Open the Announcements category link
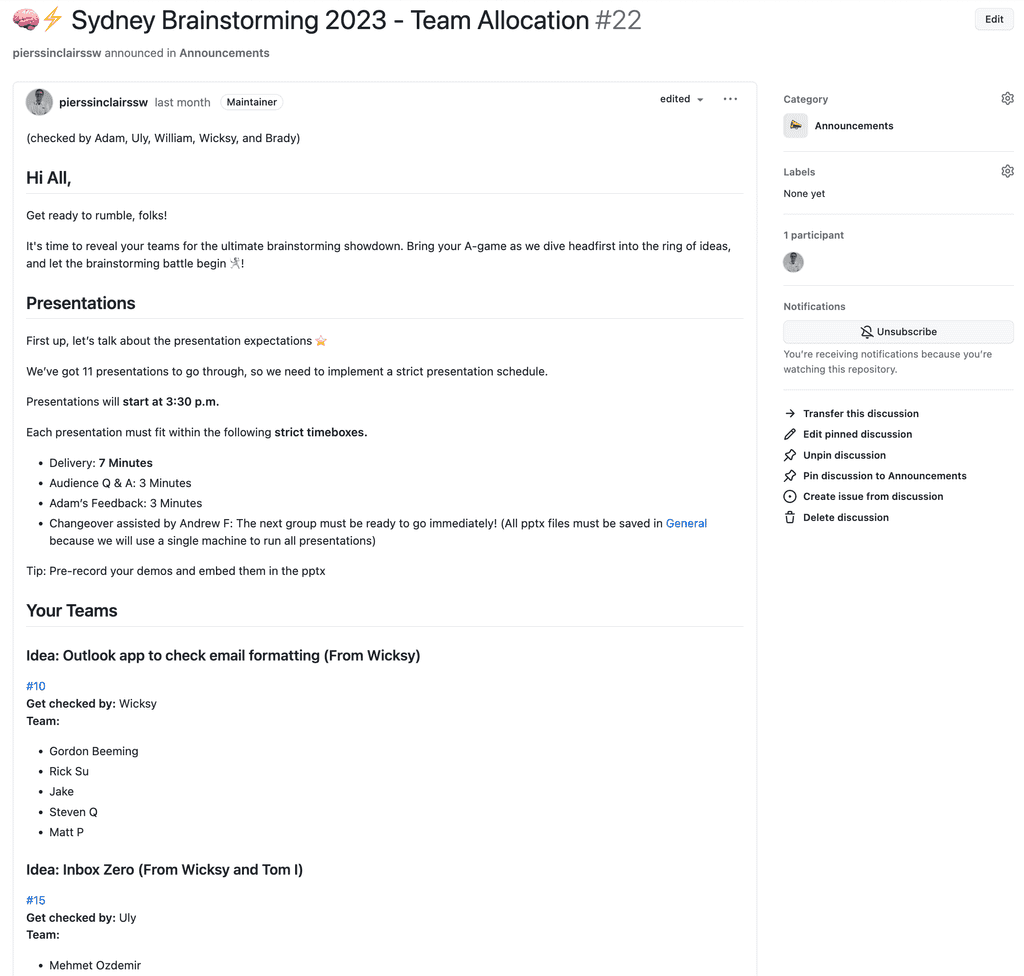 click(853, 125)
